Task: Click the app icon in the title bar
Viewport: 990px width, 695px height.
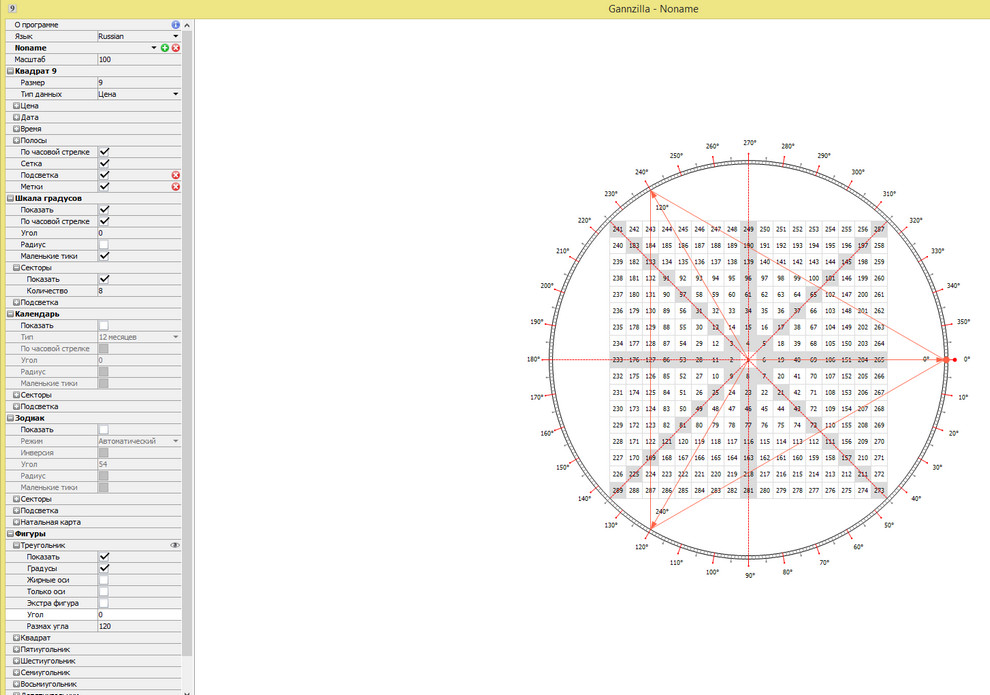Action: click(x=11, y=8)
